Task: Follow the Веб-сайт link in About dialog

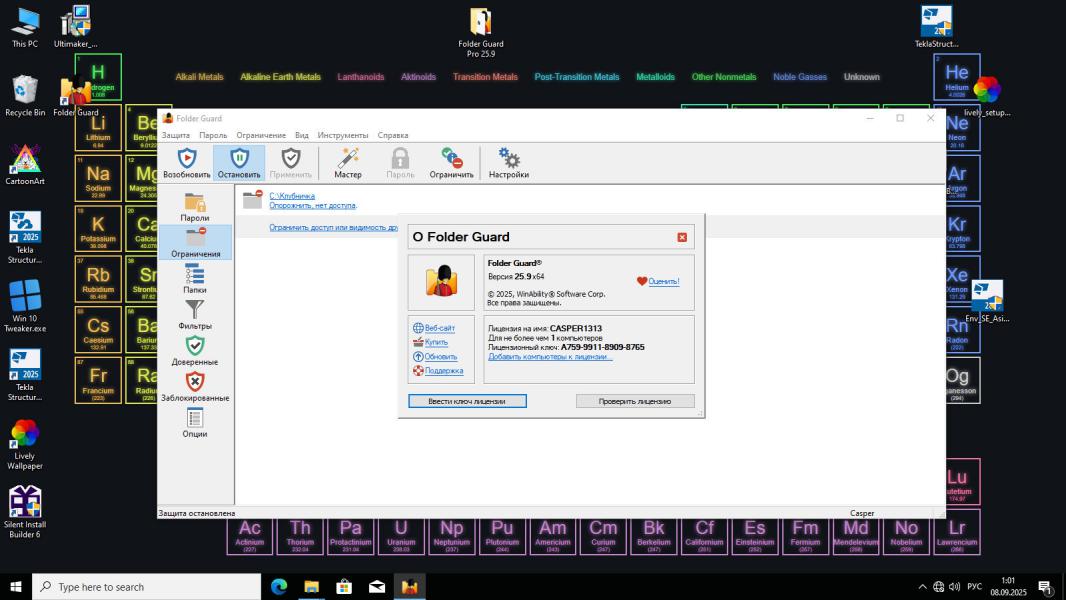Action: 439,328
